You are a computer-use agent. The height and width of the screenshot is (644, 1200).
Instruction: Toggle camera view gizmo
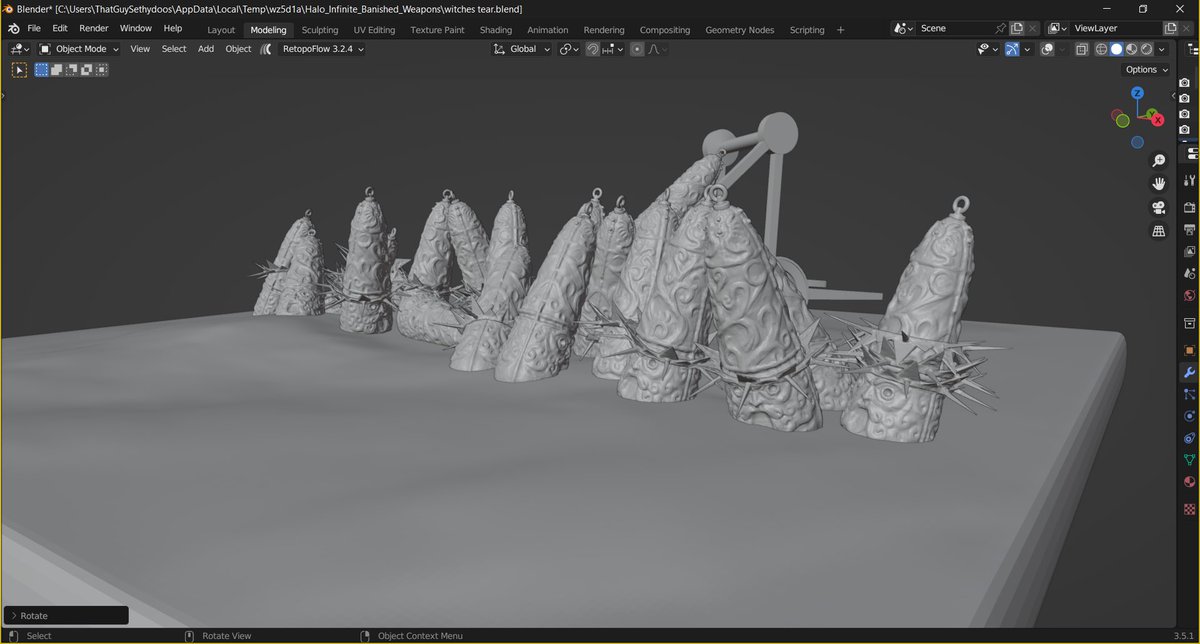[x=1159, y=208]
